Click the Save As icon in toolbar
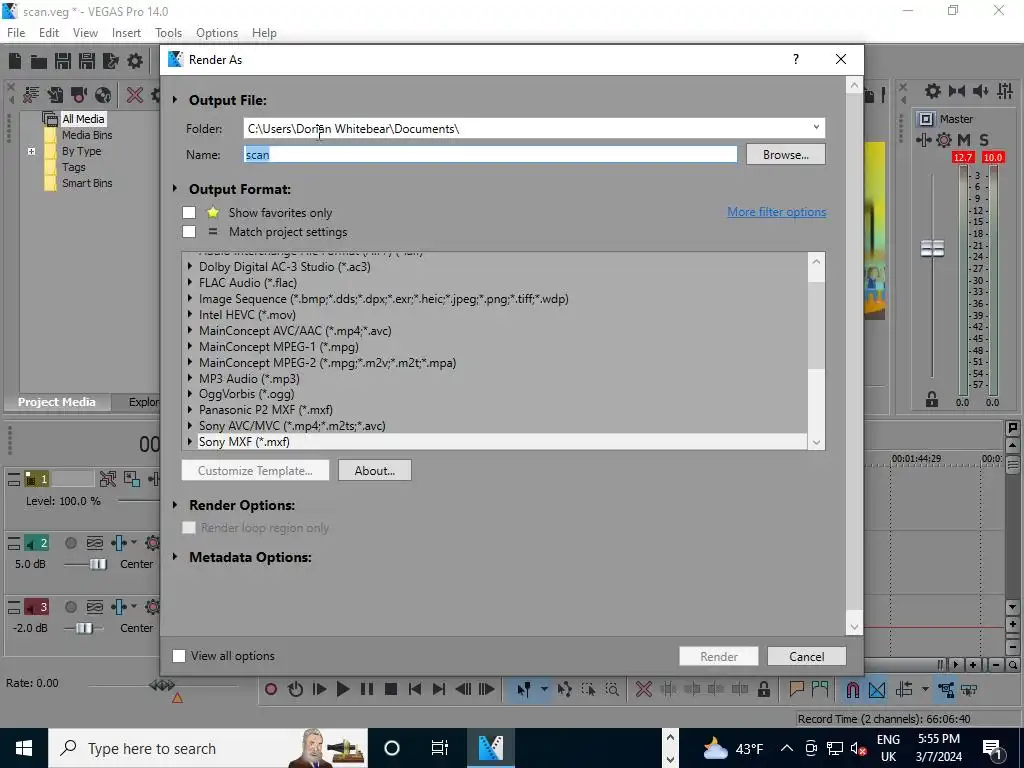The image size is (1024, 768). (87, 61)
